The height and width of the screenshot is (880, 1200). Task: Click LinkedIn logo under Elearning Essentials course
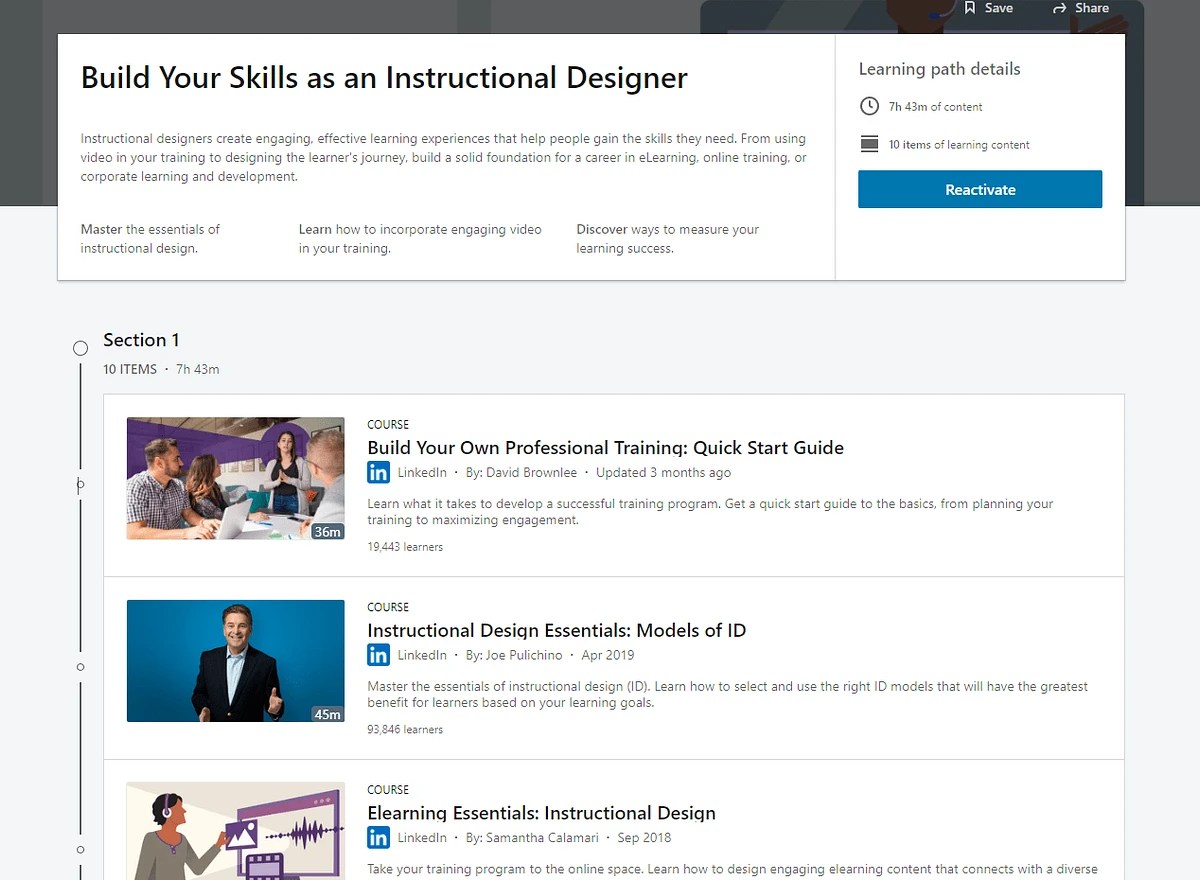(378, 837)
